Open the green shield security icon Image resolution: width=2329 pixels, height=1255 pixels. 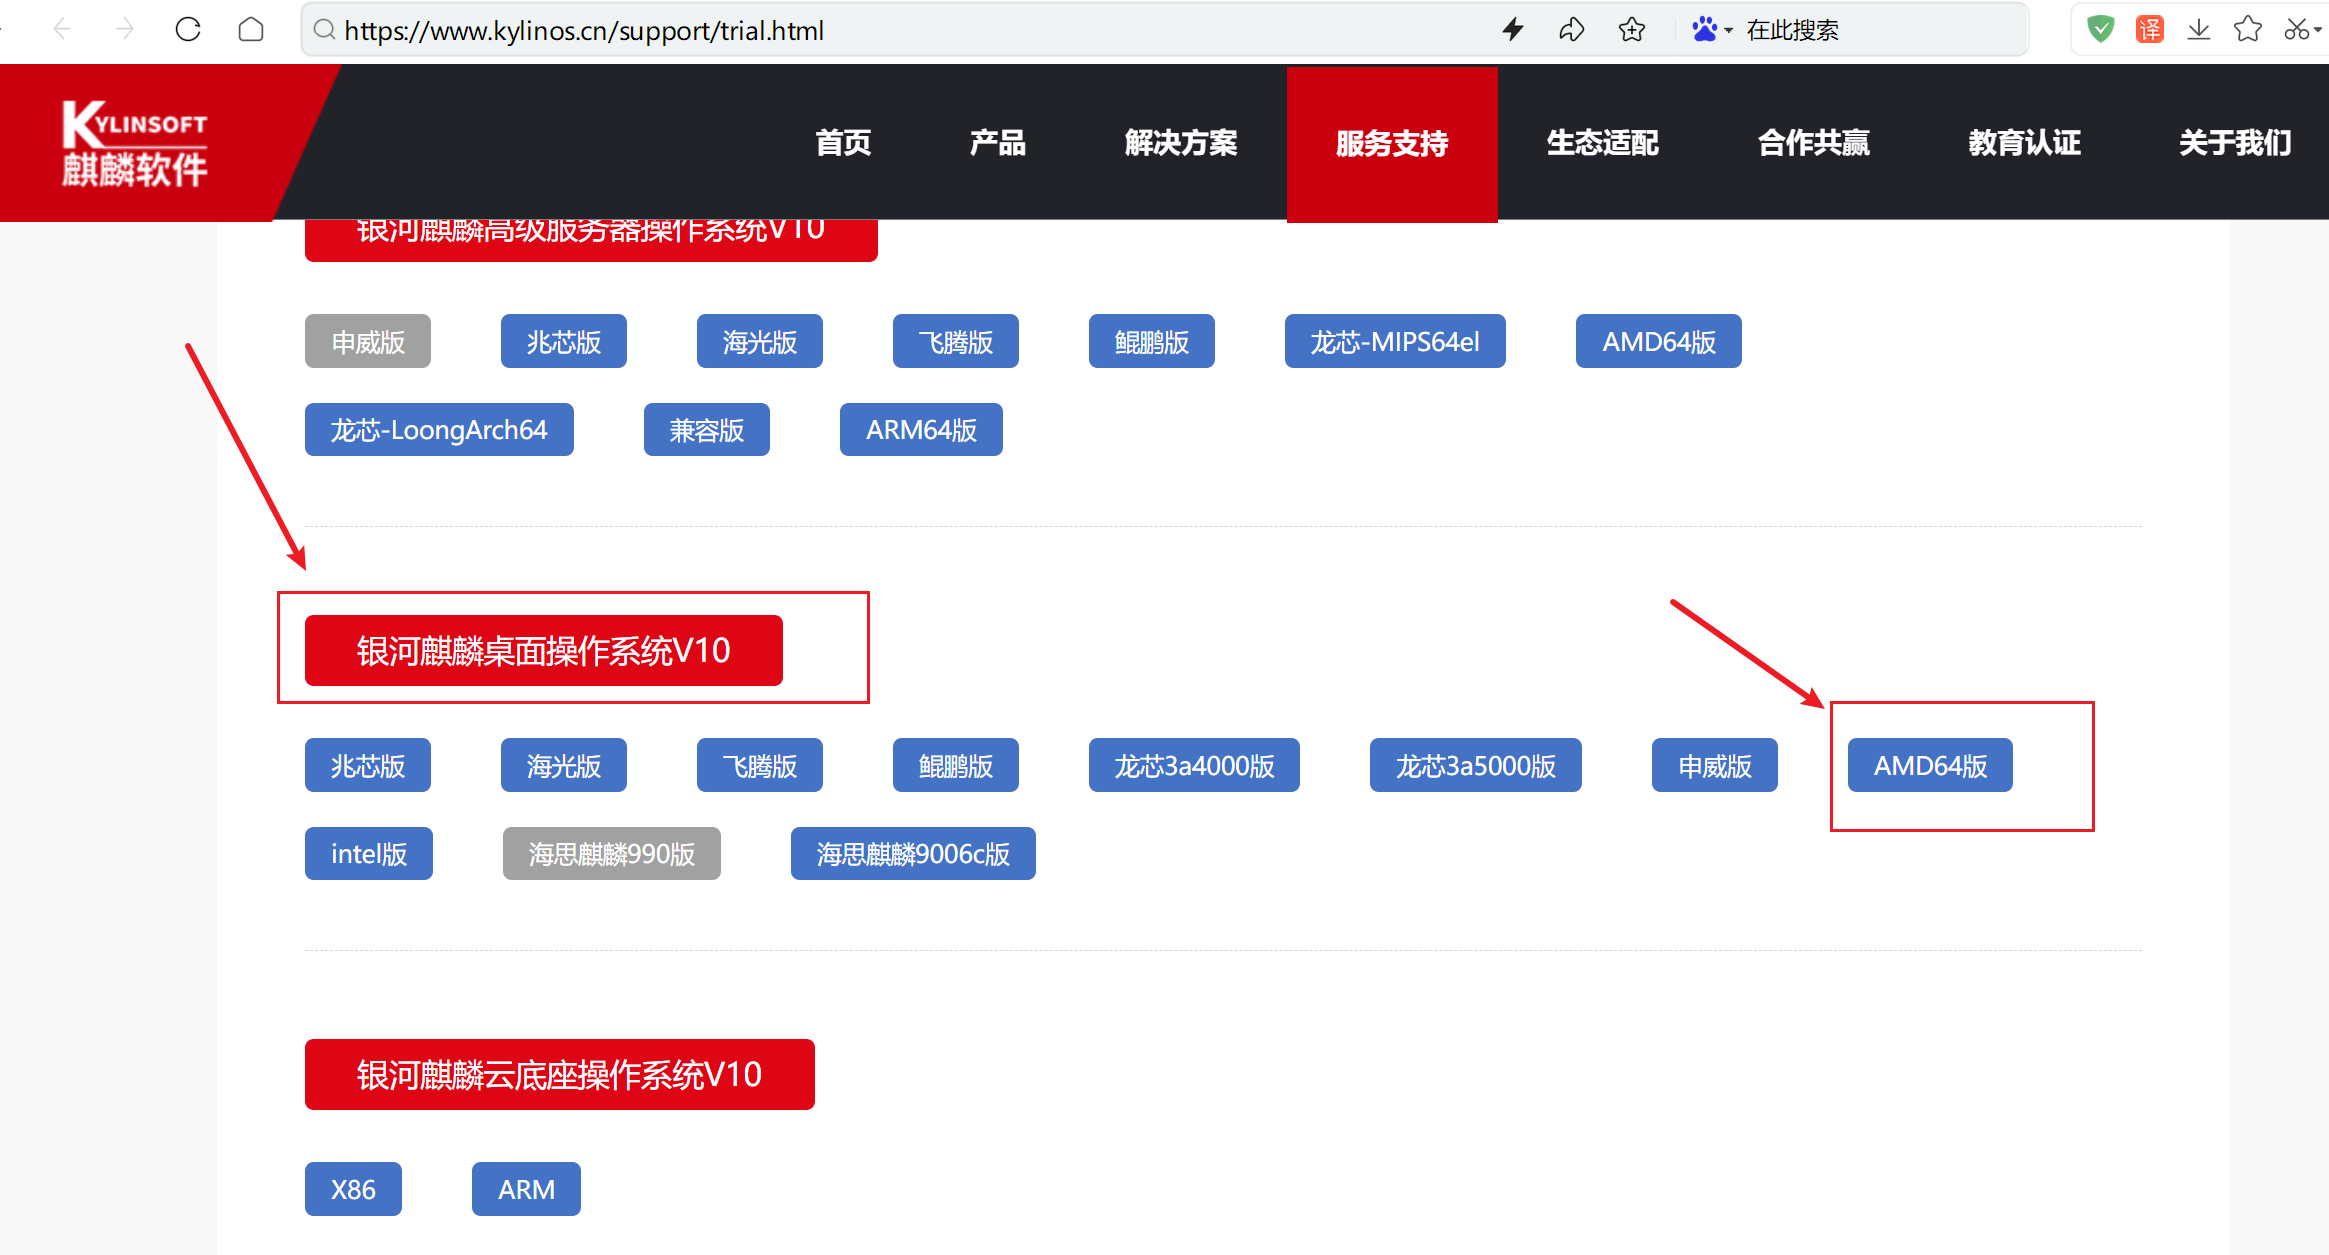click(2100, 30)
